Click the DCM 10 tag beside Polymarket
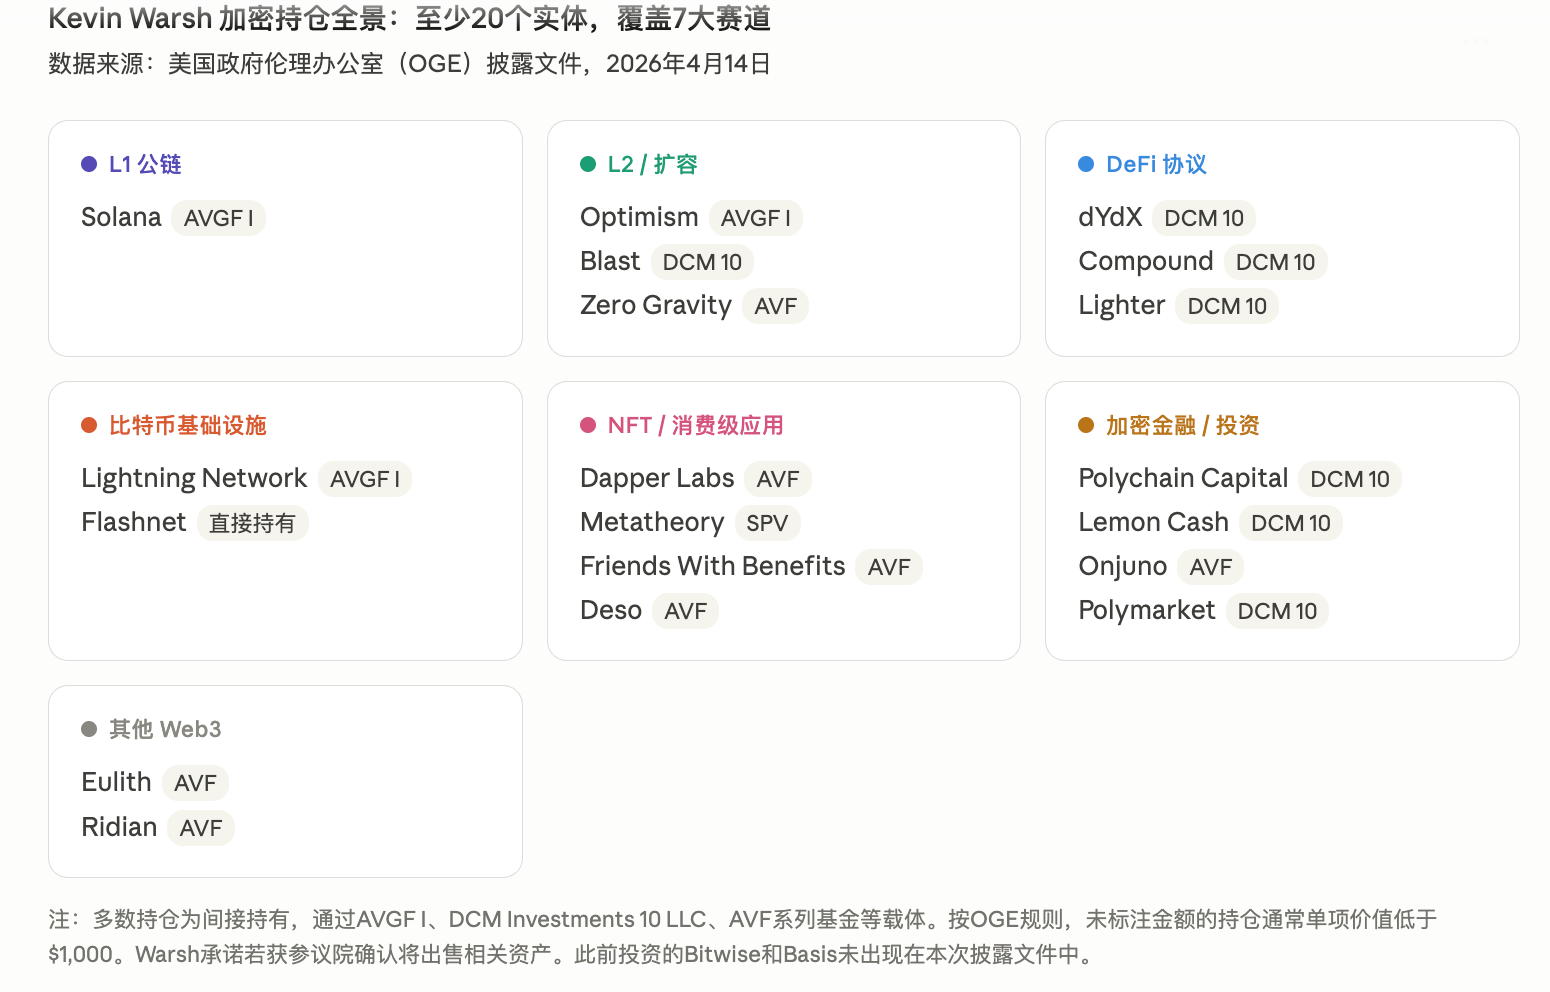Viewport: 1550px width, 992px height. coord(1277,611)
